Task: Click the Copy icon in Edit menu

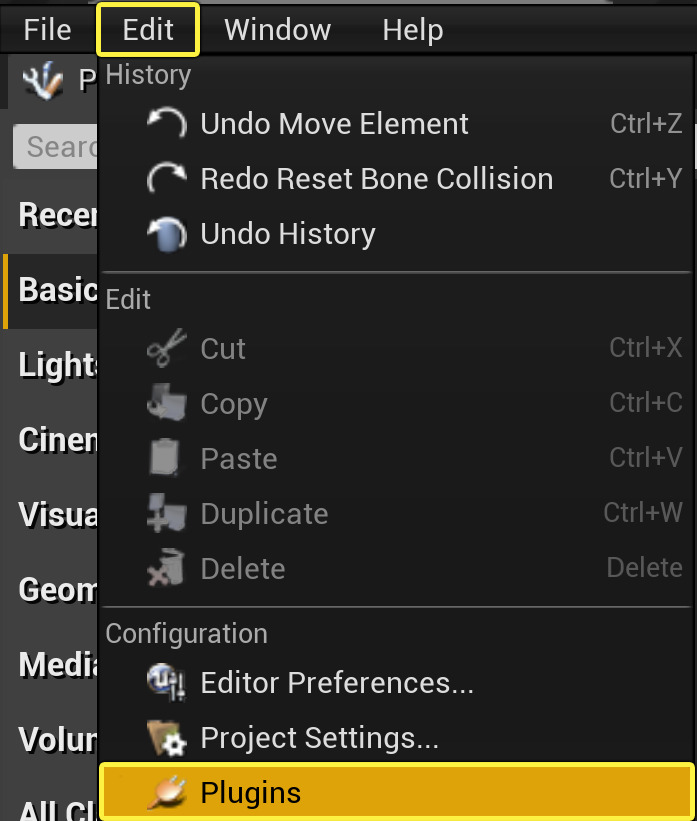Action: point(166,403)
